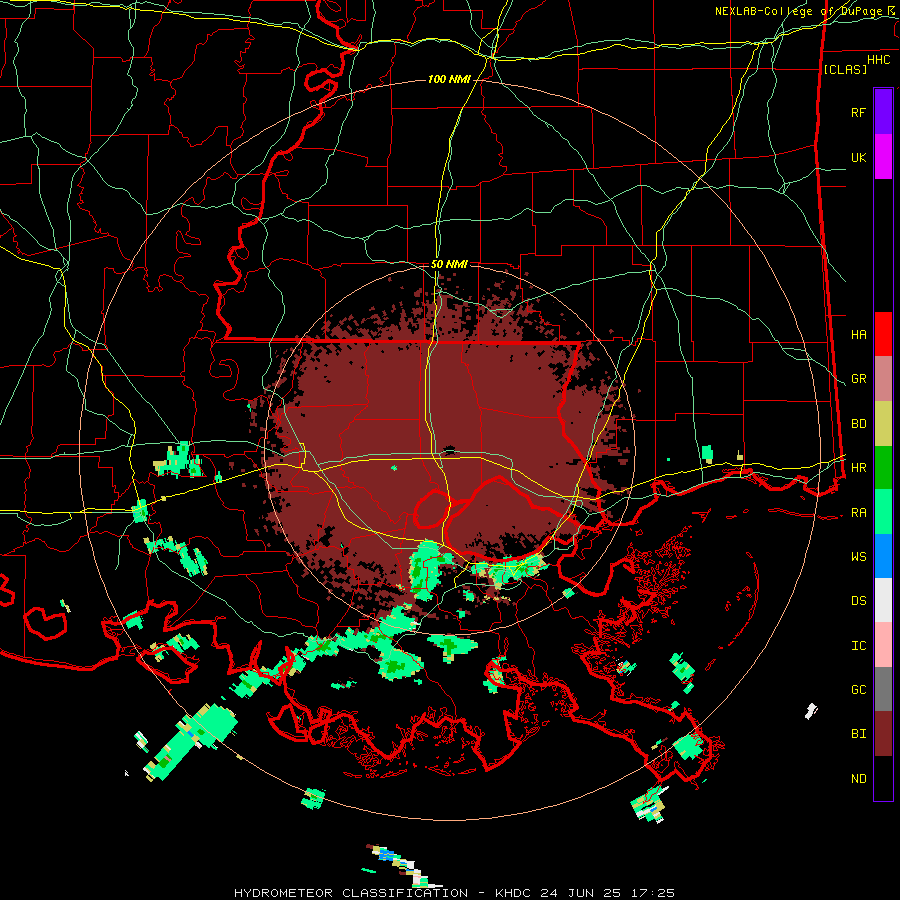Click the BD legend label
Screen dimensions: 900x900
click(x=858, y=424)
